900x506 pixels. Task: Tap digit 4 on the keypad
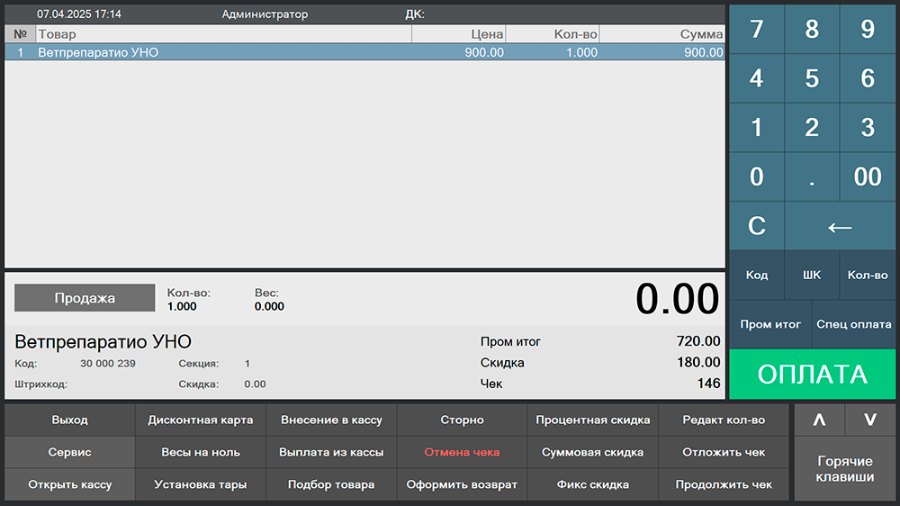tap(757, 79)
